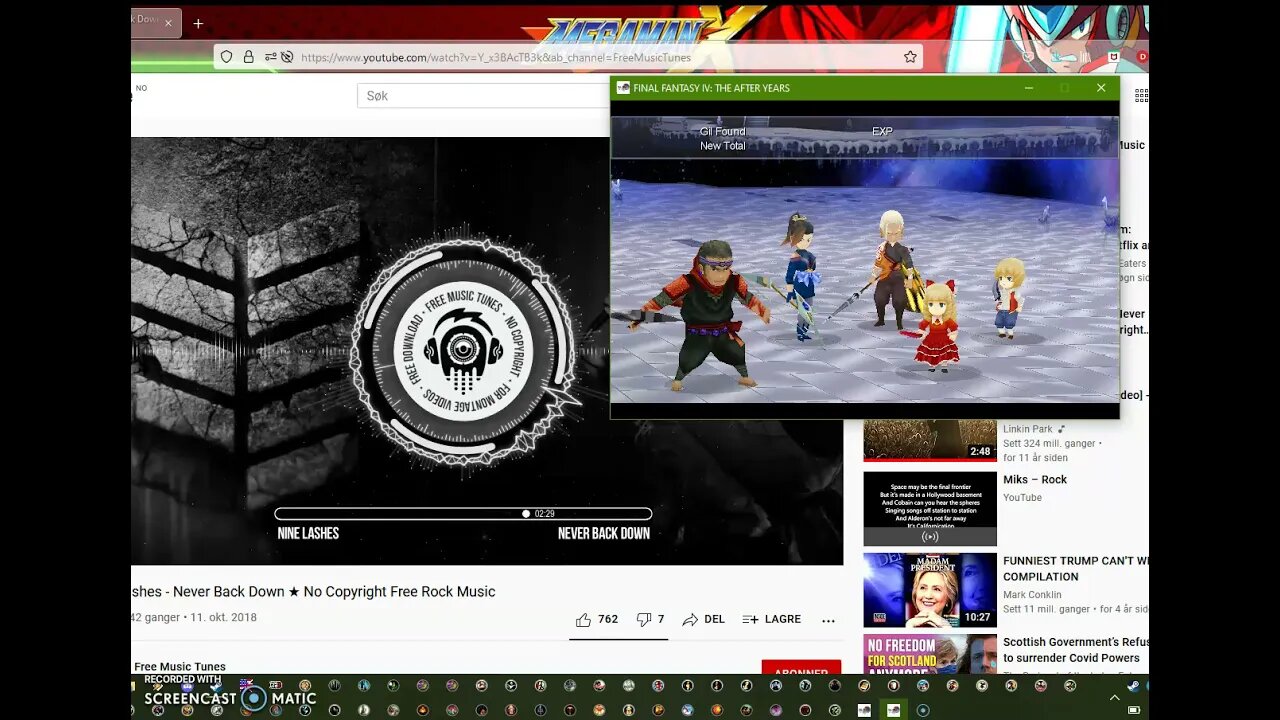Bookmark this page with the star
This screenshot has width=1280, height=720.
click(x=910, y=57)
